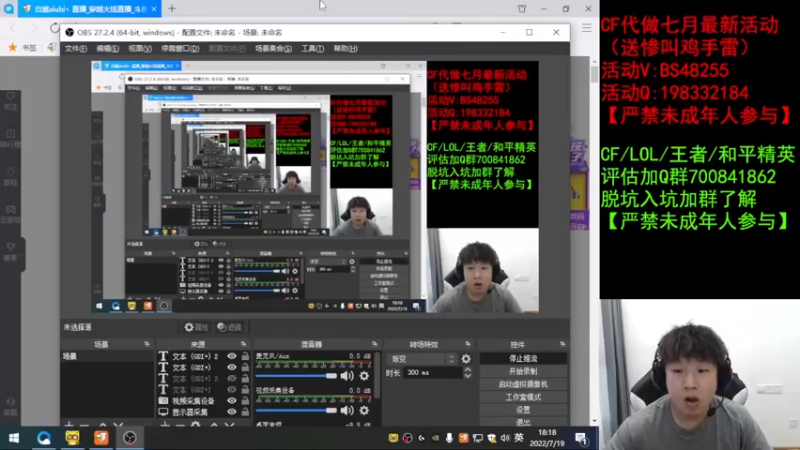
Task: Click the 书签 bookmark star icon
Action: click(13, 47)
